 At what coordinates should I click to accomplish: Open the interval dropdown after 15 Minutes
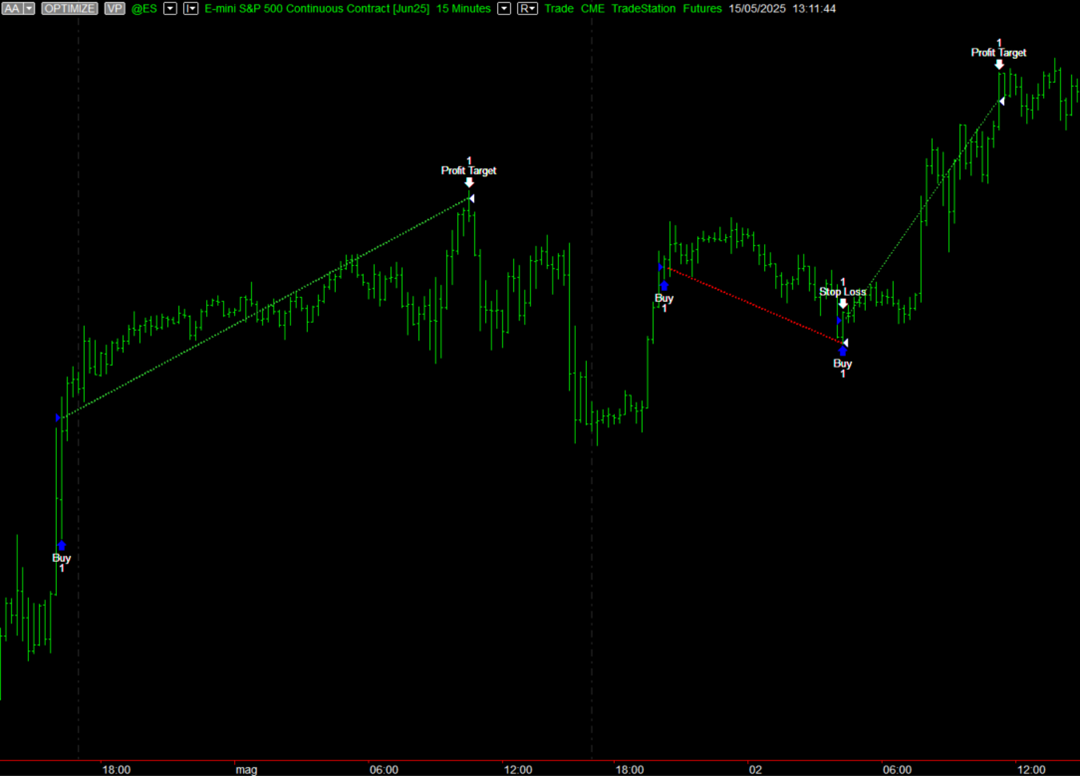coord(503,8)
